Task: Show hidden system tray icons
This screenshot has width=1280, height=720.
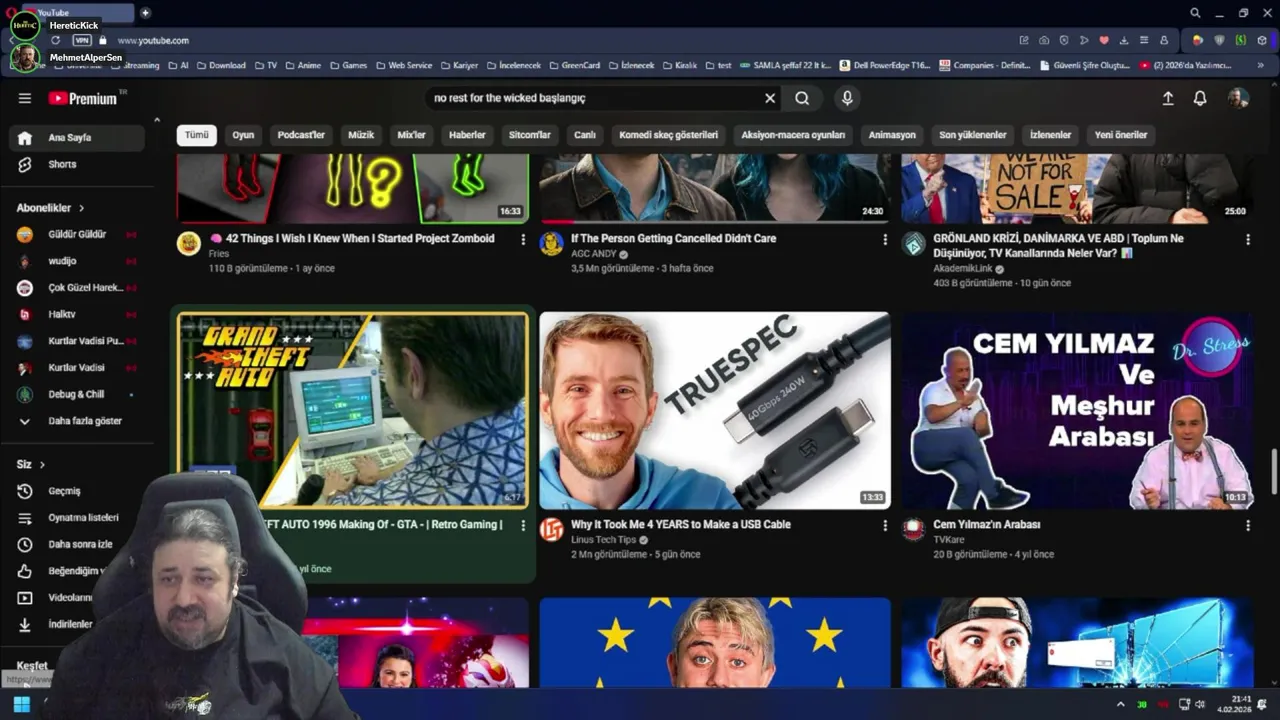Action: [x=1121, y=704]
